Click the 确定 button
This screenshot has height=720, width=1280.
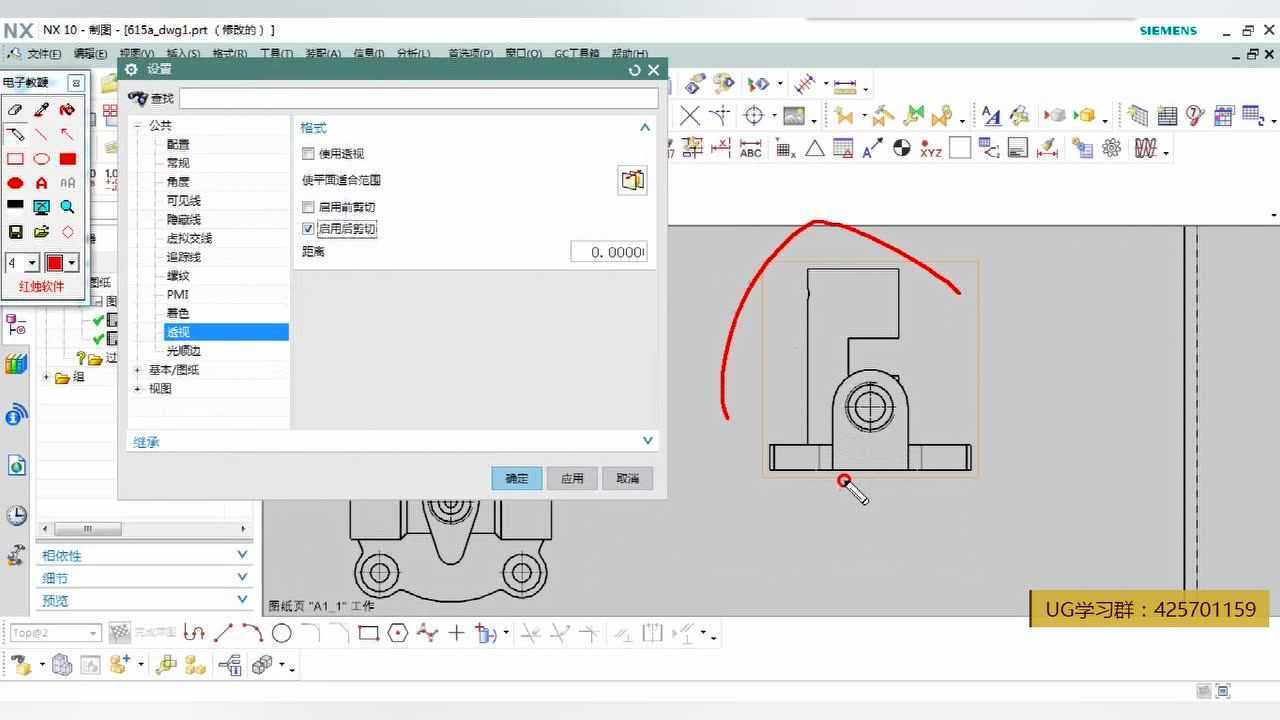tap(516, 478)
